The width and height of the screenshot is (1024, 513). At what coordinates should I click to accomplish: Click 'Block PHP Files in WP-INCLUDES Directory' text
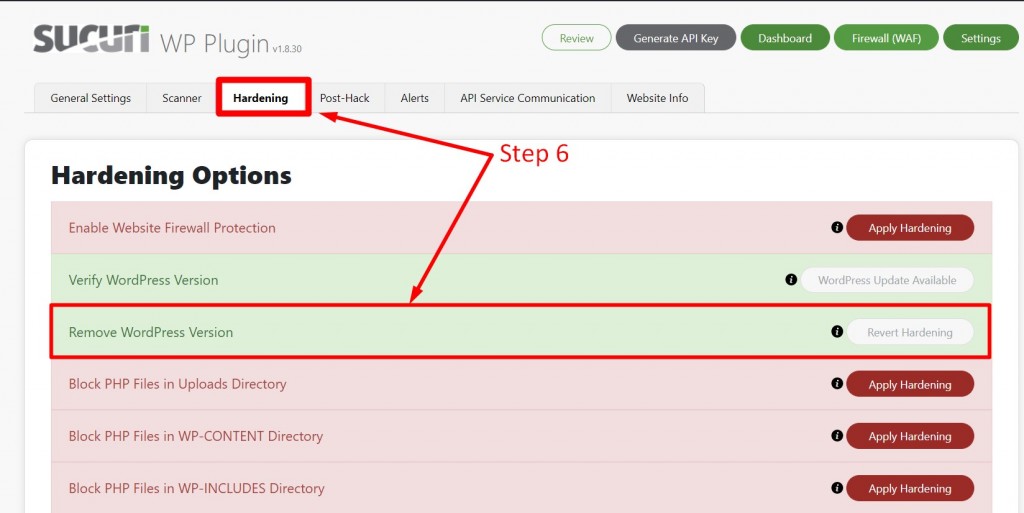tap(197, 488)
